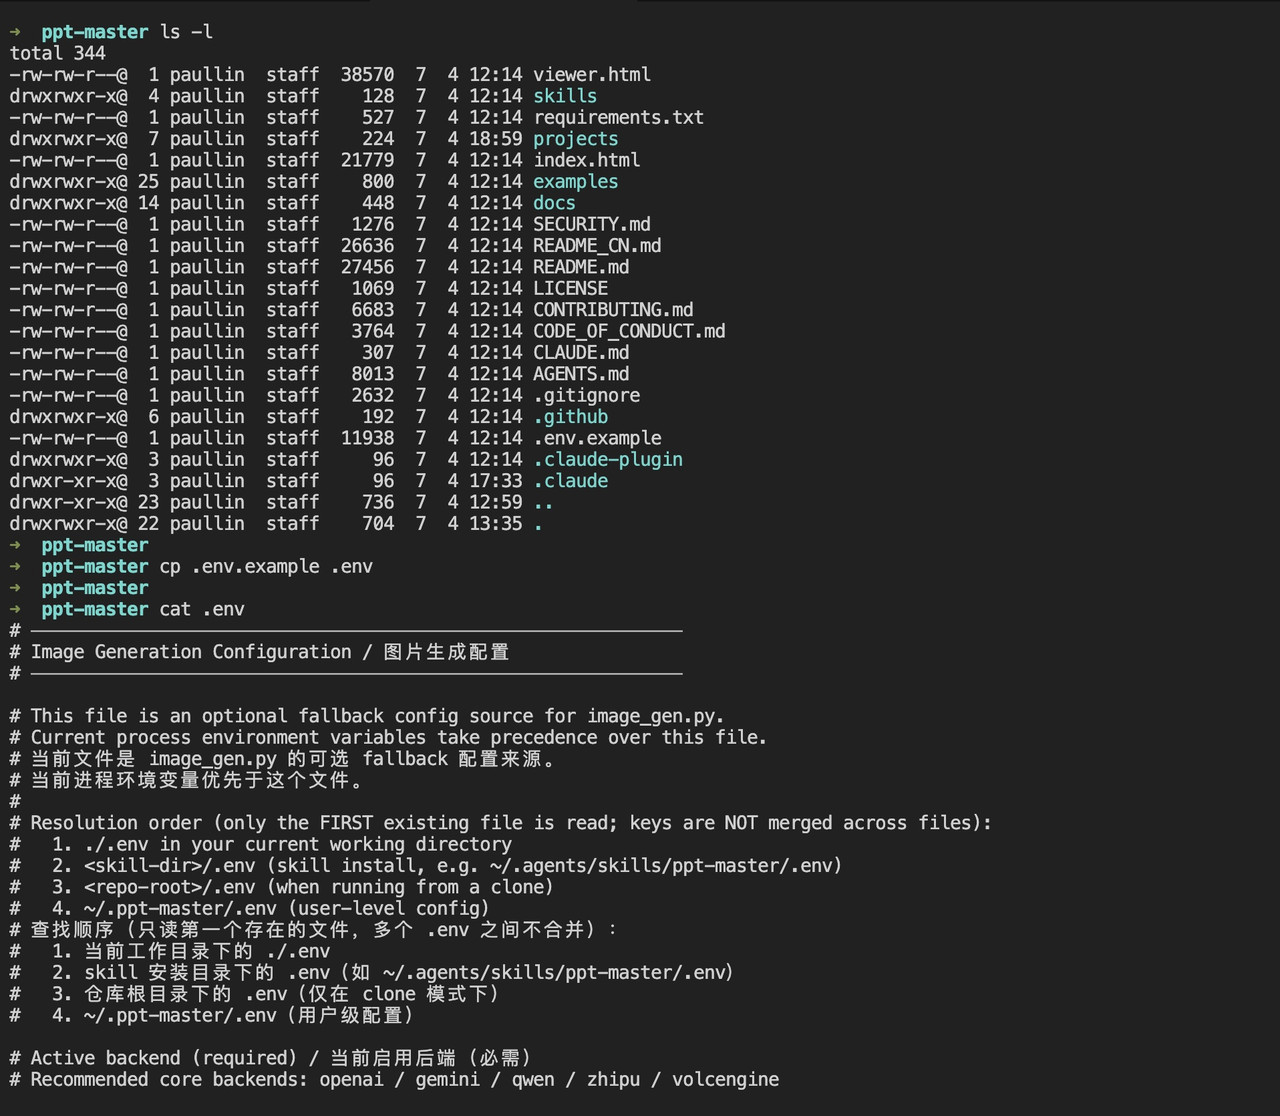Click the English '~/.ppt-master/.env (user-level config)' line
The image size is (1280, 1116).
[x=250, y=909]
